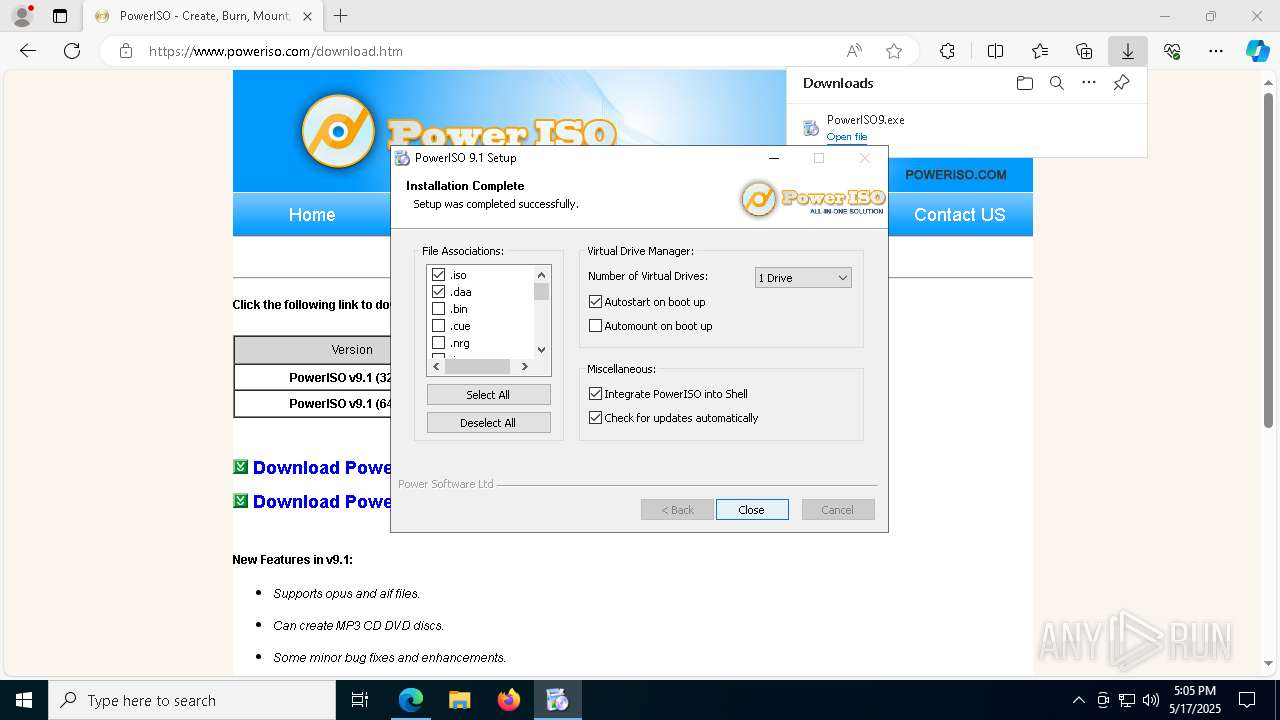The height and width of the screenshot is (720, 1280).
Task: Close the PowerISO browser tab
Action: (x=307, y=16)
